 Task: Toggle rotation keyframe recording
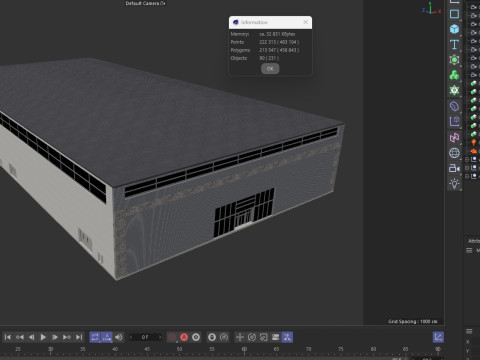coord(252,337)
